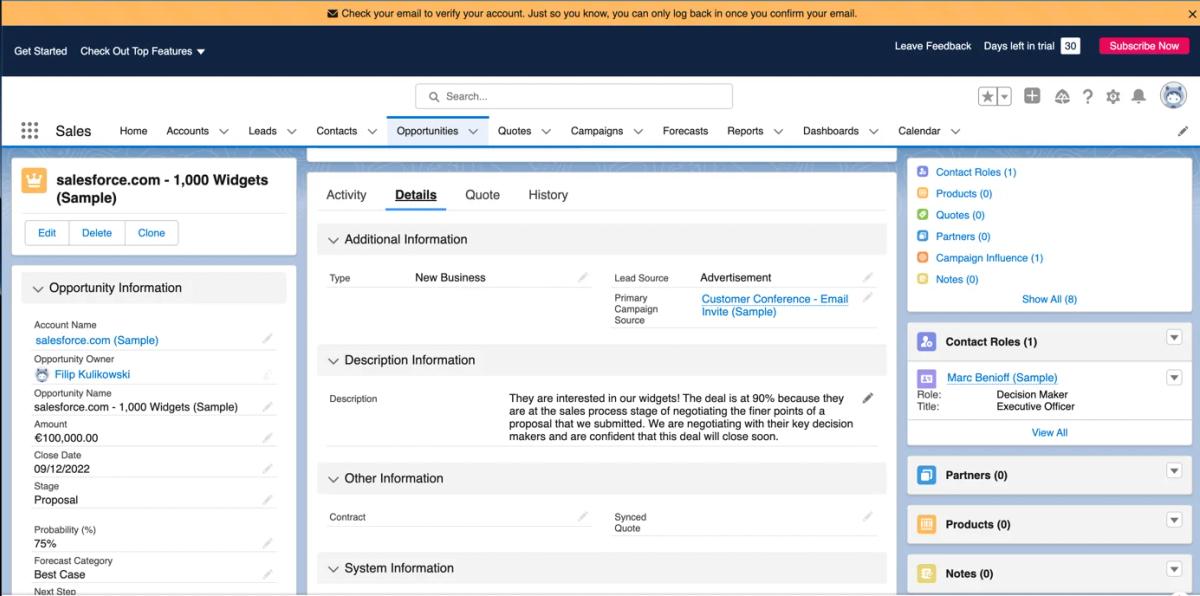Collapse the Opportunity Information section

[x=38, y=289]
